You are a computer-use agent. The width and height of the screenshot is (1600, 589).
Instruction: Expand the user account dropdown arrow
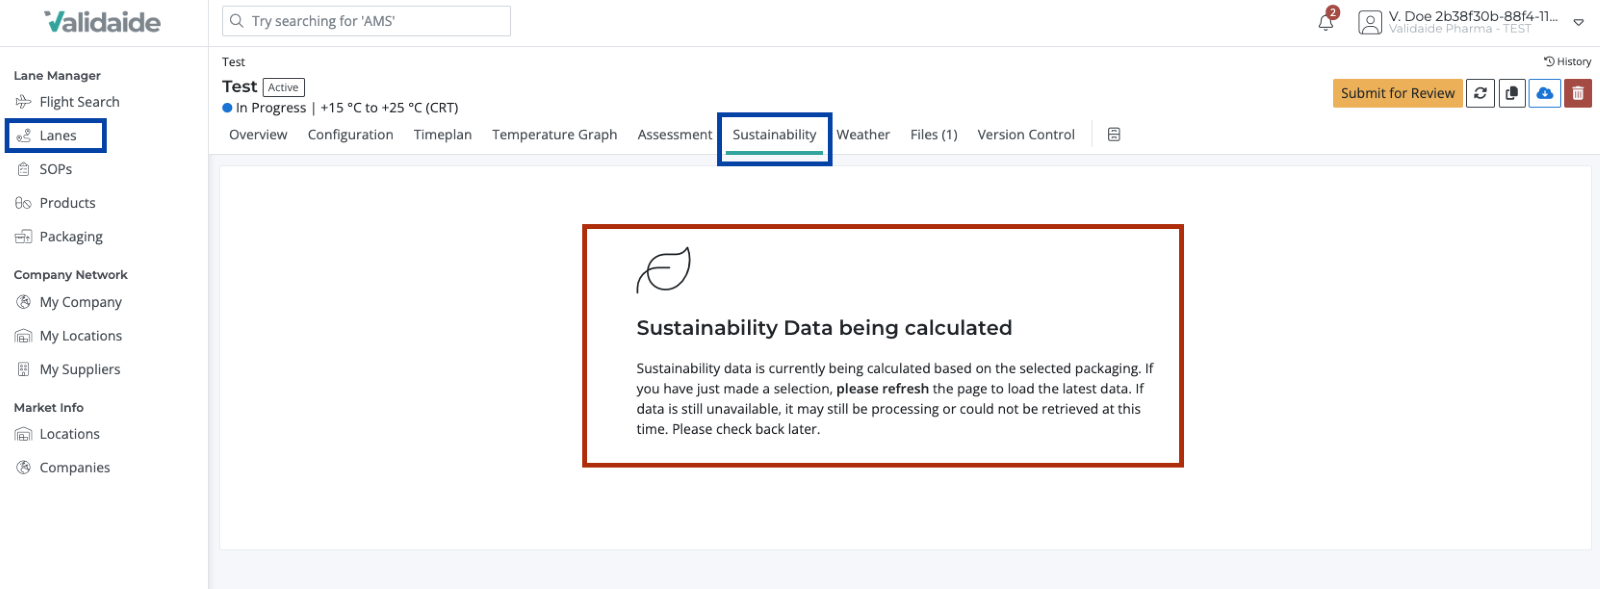pyautogui.click(x=1578, y=22)
